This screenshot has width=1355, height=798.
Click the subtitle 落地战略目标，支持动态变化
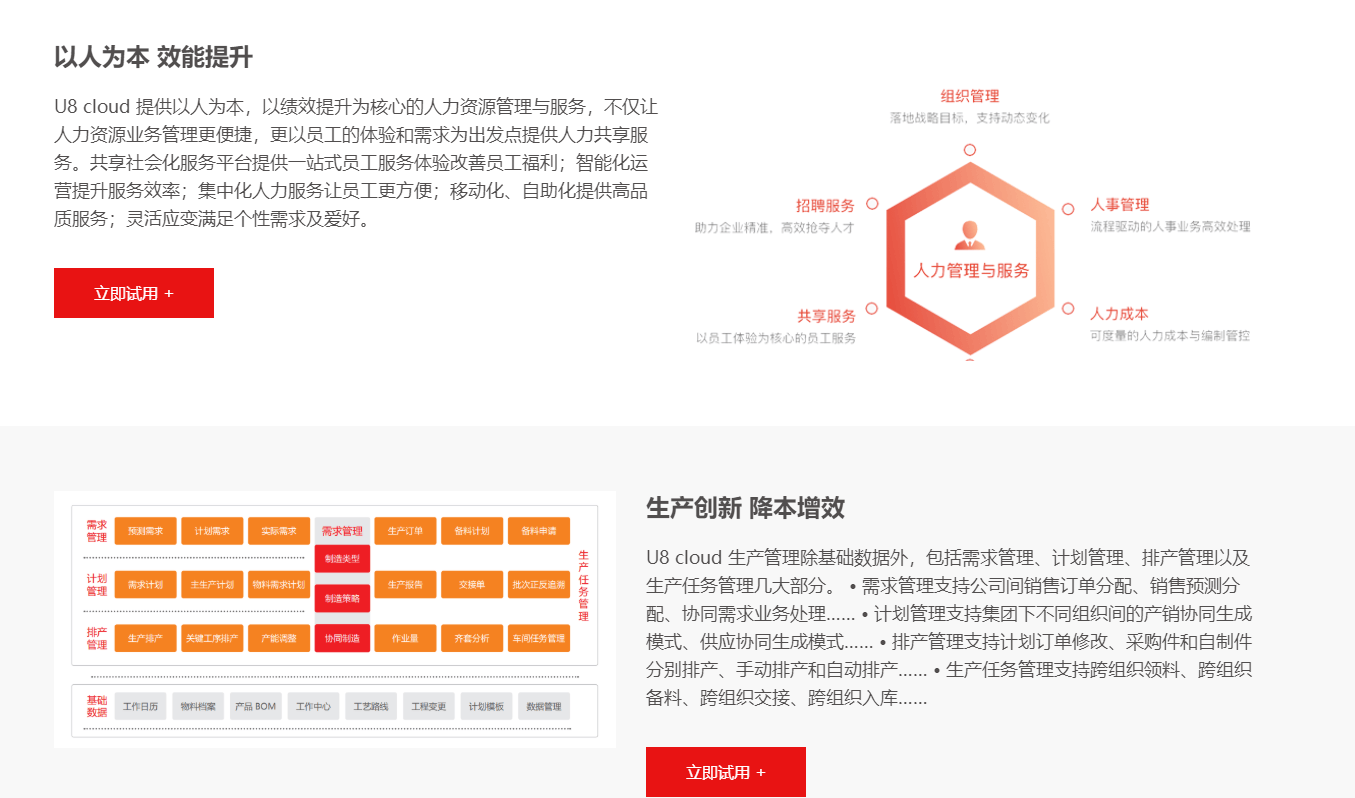coord(970,118)
